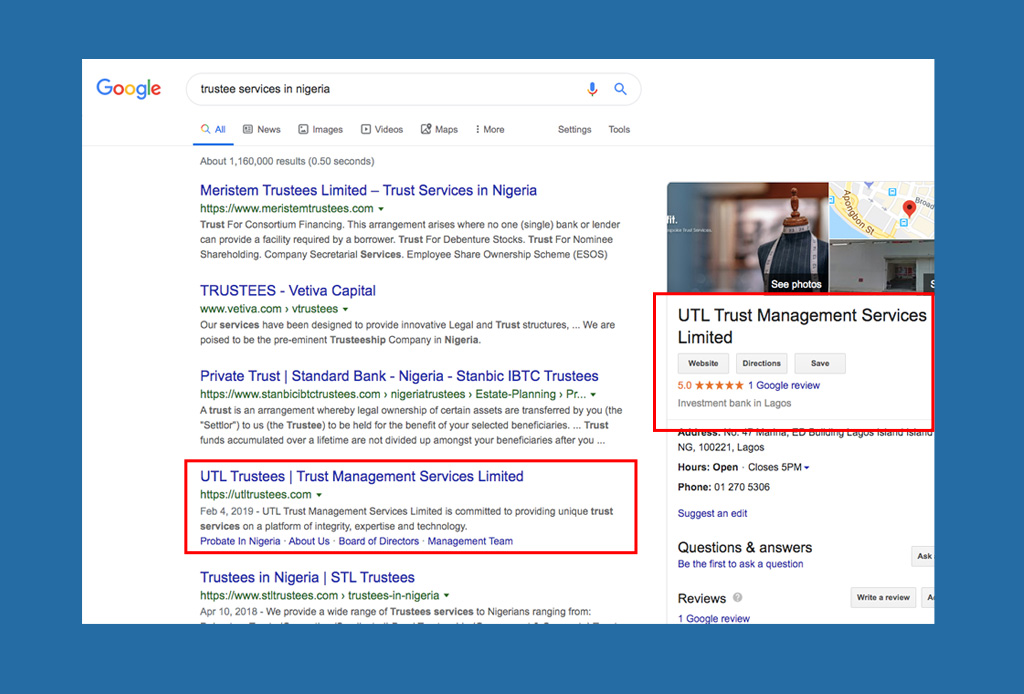This screenshot has height=694, width=1024.
Task: Click the magnifying glass search icon
Action: [620, 89]
